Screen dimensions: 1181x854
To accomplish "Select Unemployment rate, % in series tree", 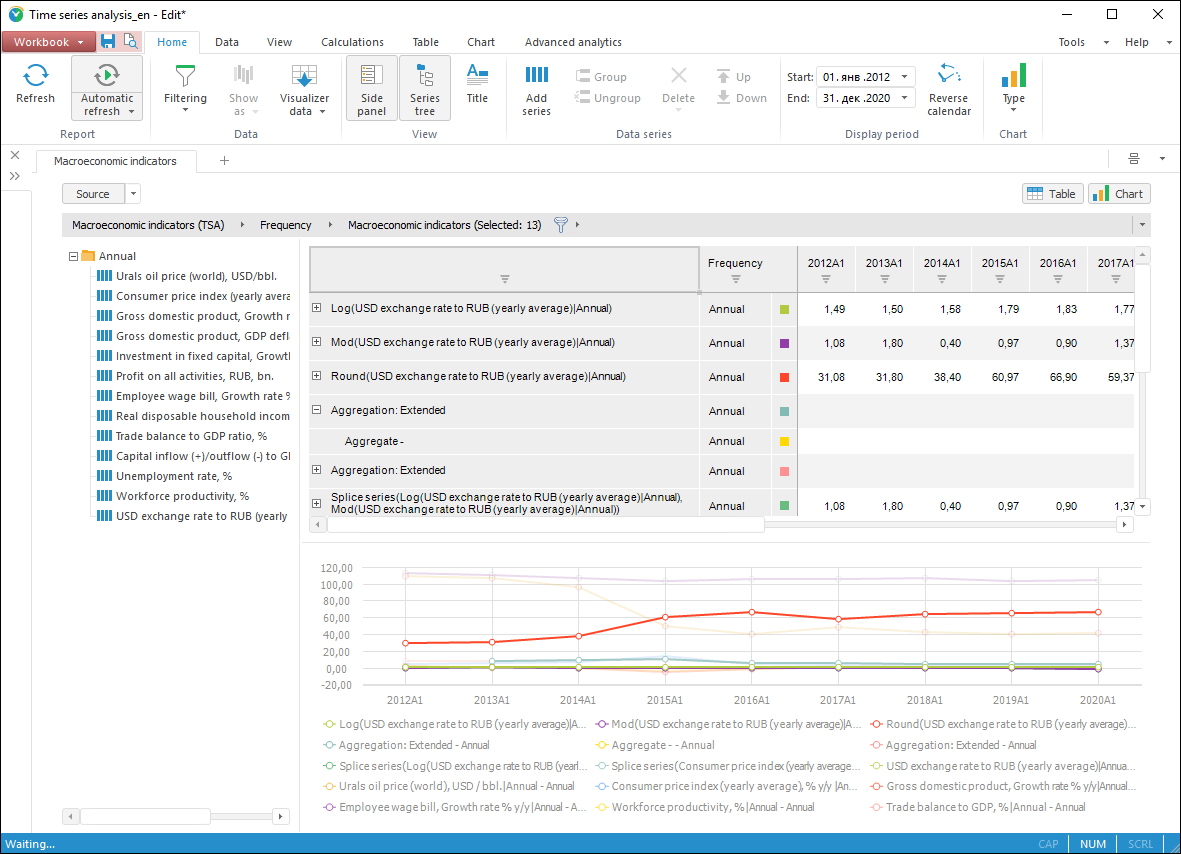I will [x=173, y=476].
